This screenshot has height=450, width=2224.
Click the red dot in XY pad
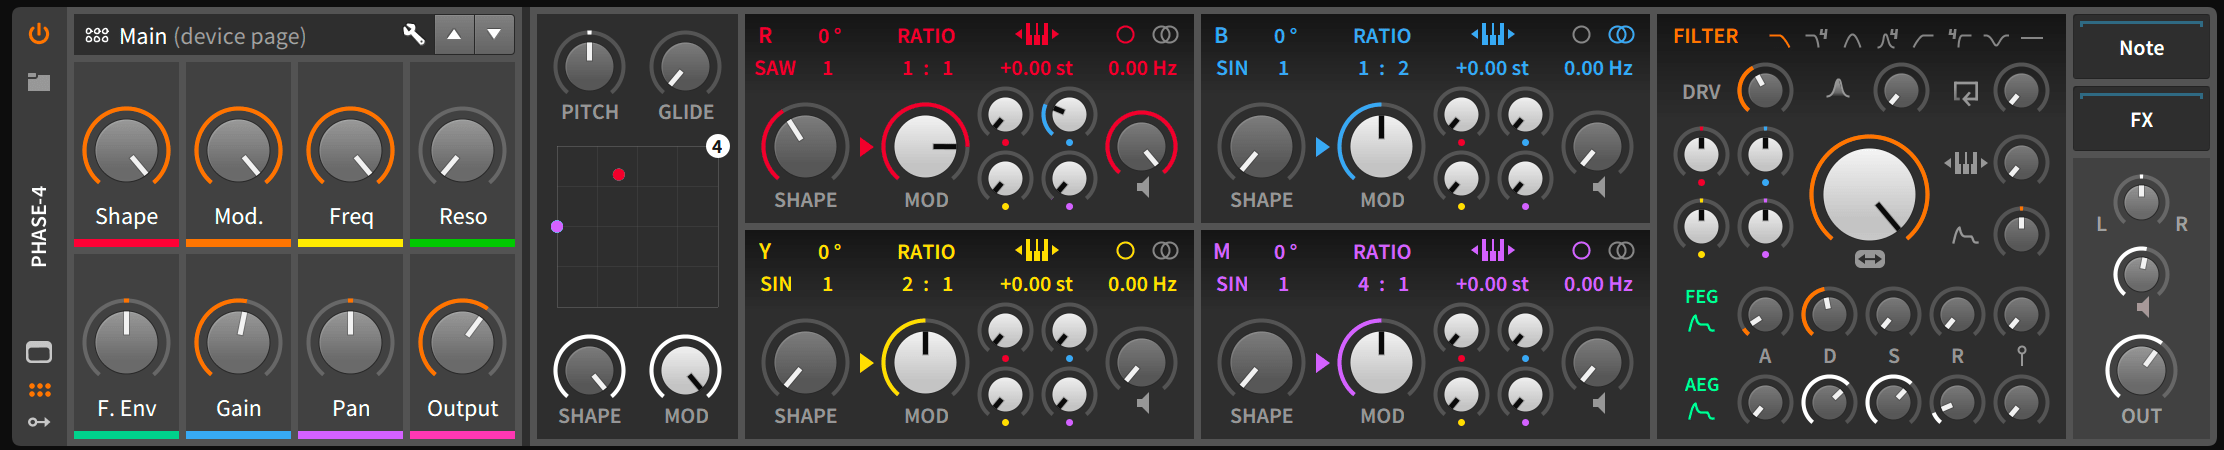pos(619,175)
